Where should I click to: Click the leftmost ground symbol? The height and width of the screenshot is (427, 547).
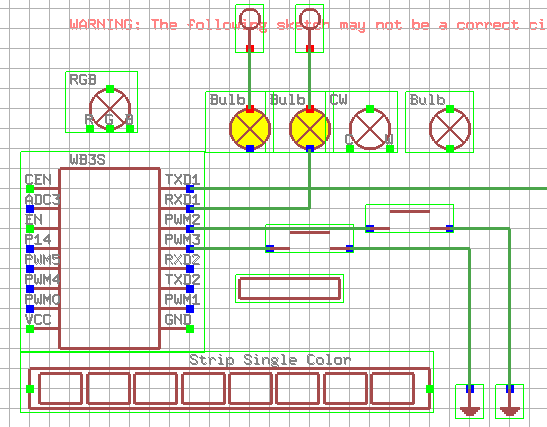470,402
